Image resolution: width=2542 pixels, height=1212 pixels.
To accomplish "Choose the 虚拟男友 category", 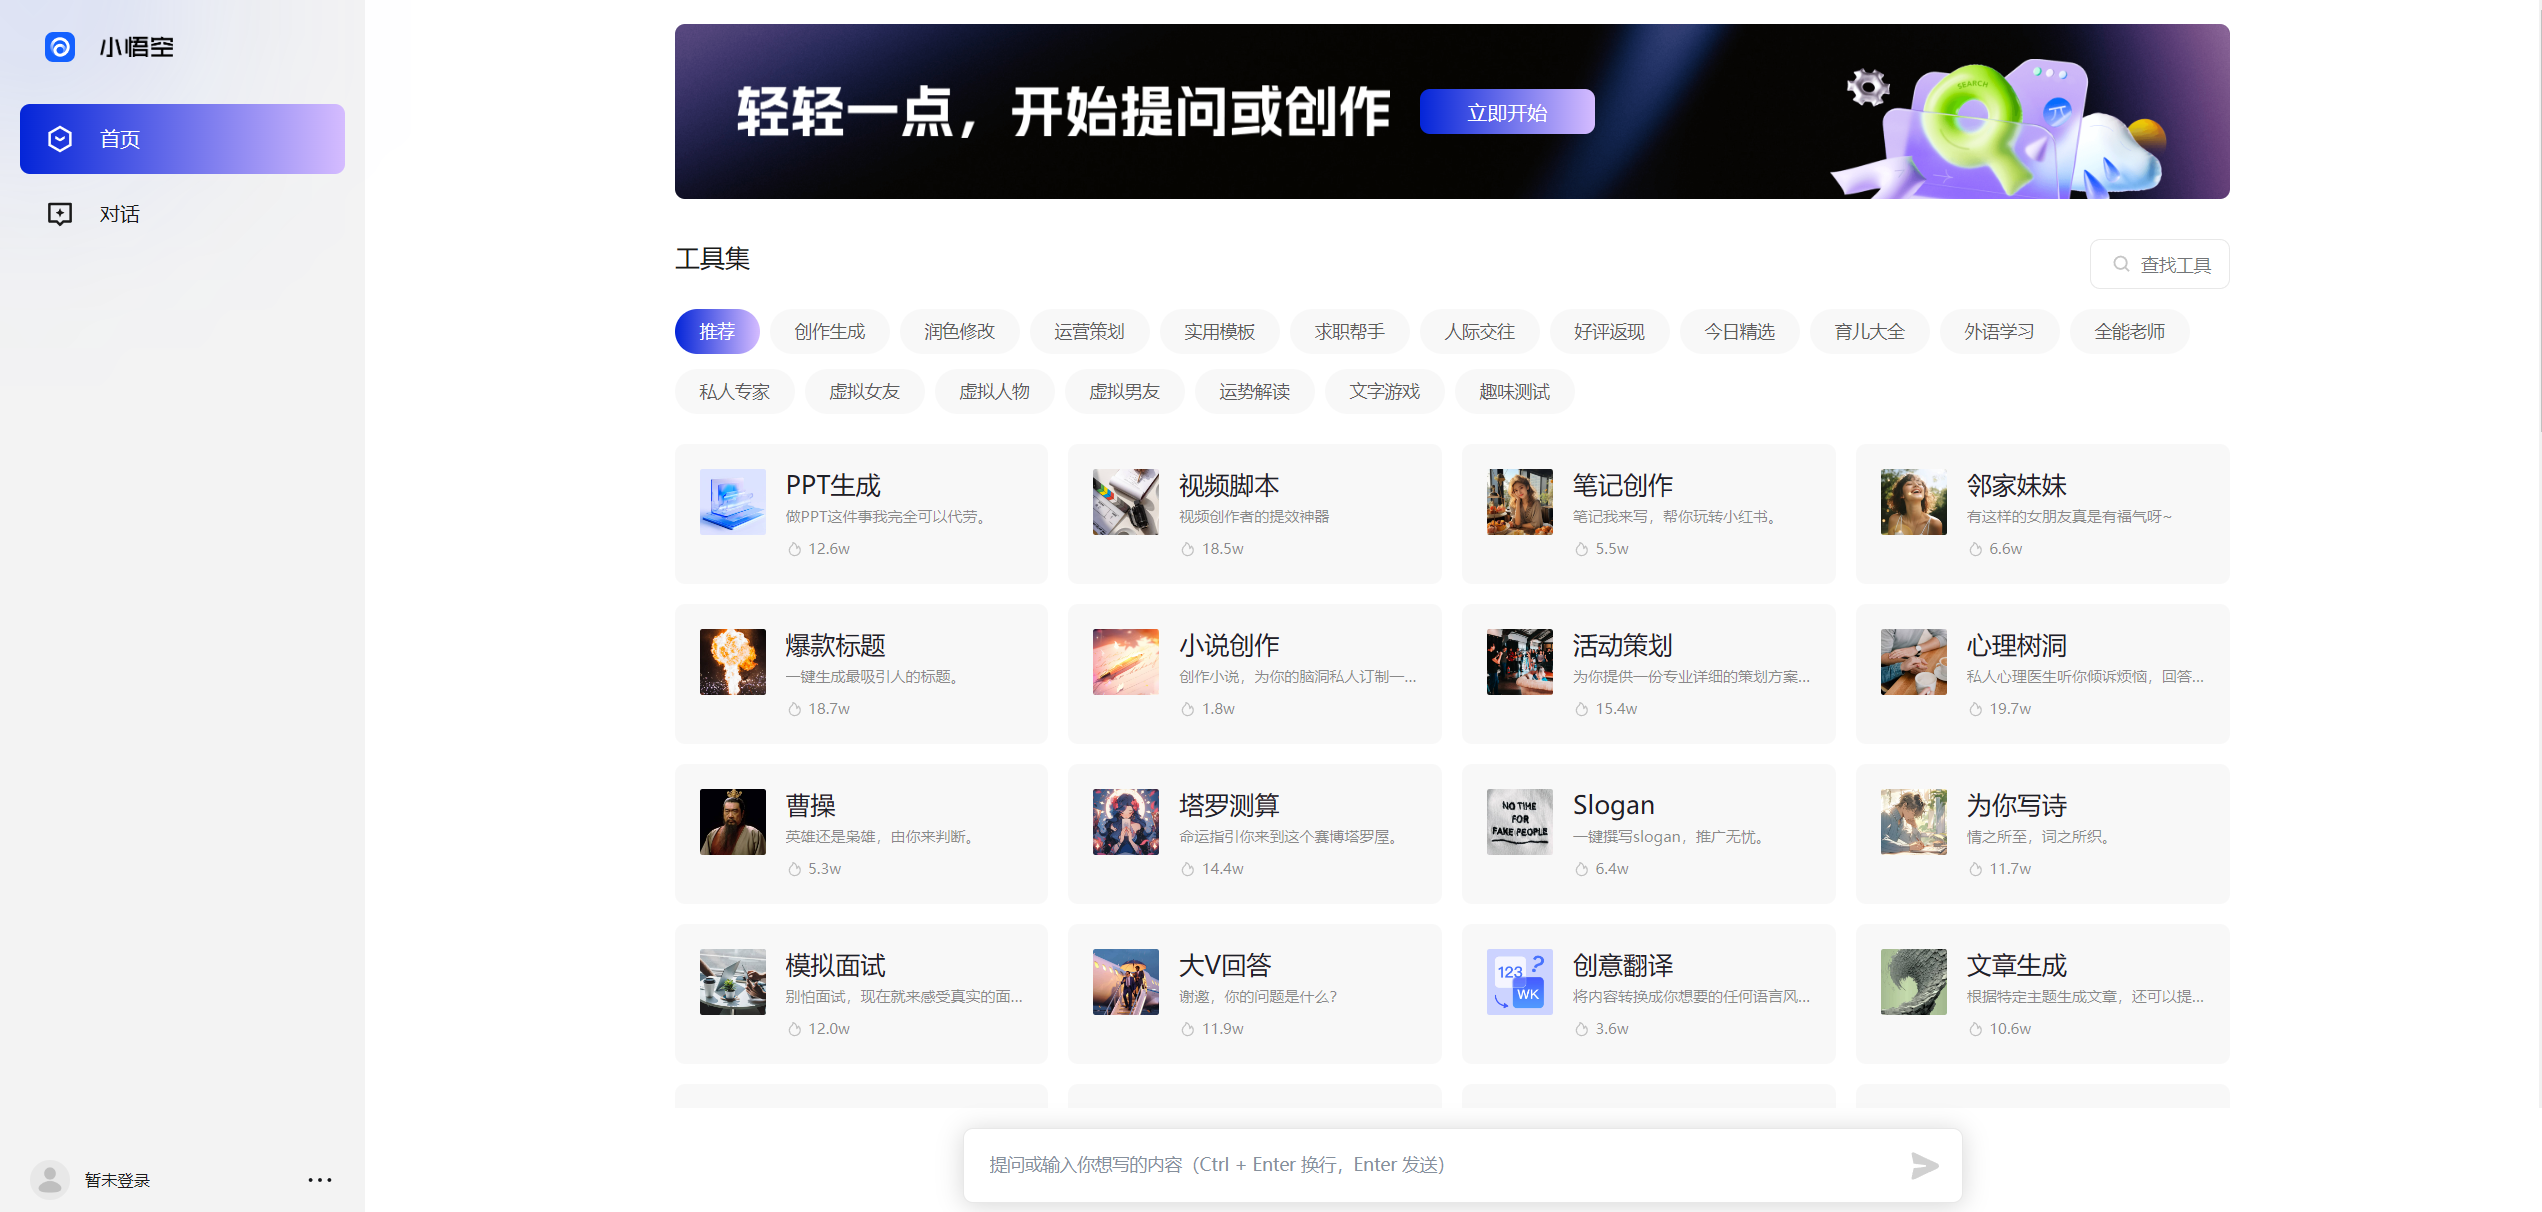I will click(x=1124, y=392).
